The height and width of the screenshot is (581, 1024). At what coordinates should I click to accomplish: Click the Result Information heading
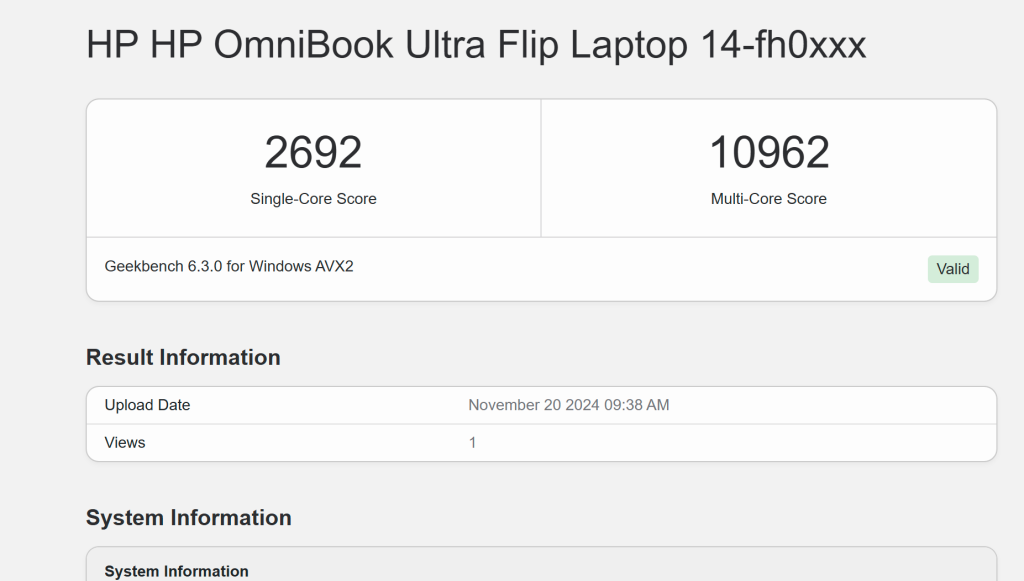coord(183,358)
